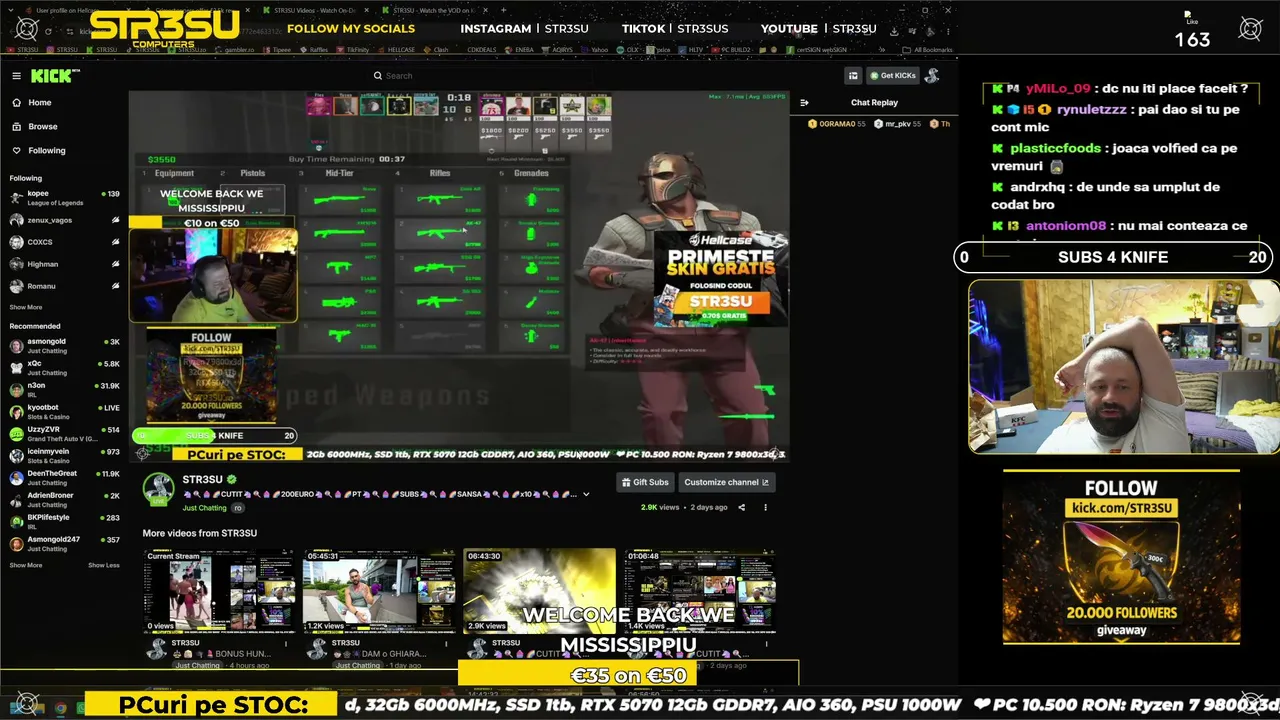Click n3on avatar in Recommended

click(x=16, y=390)
